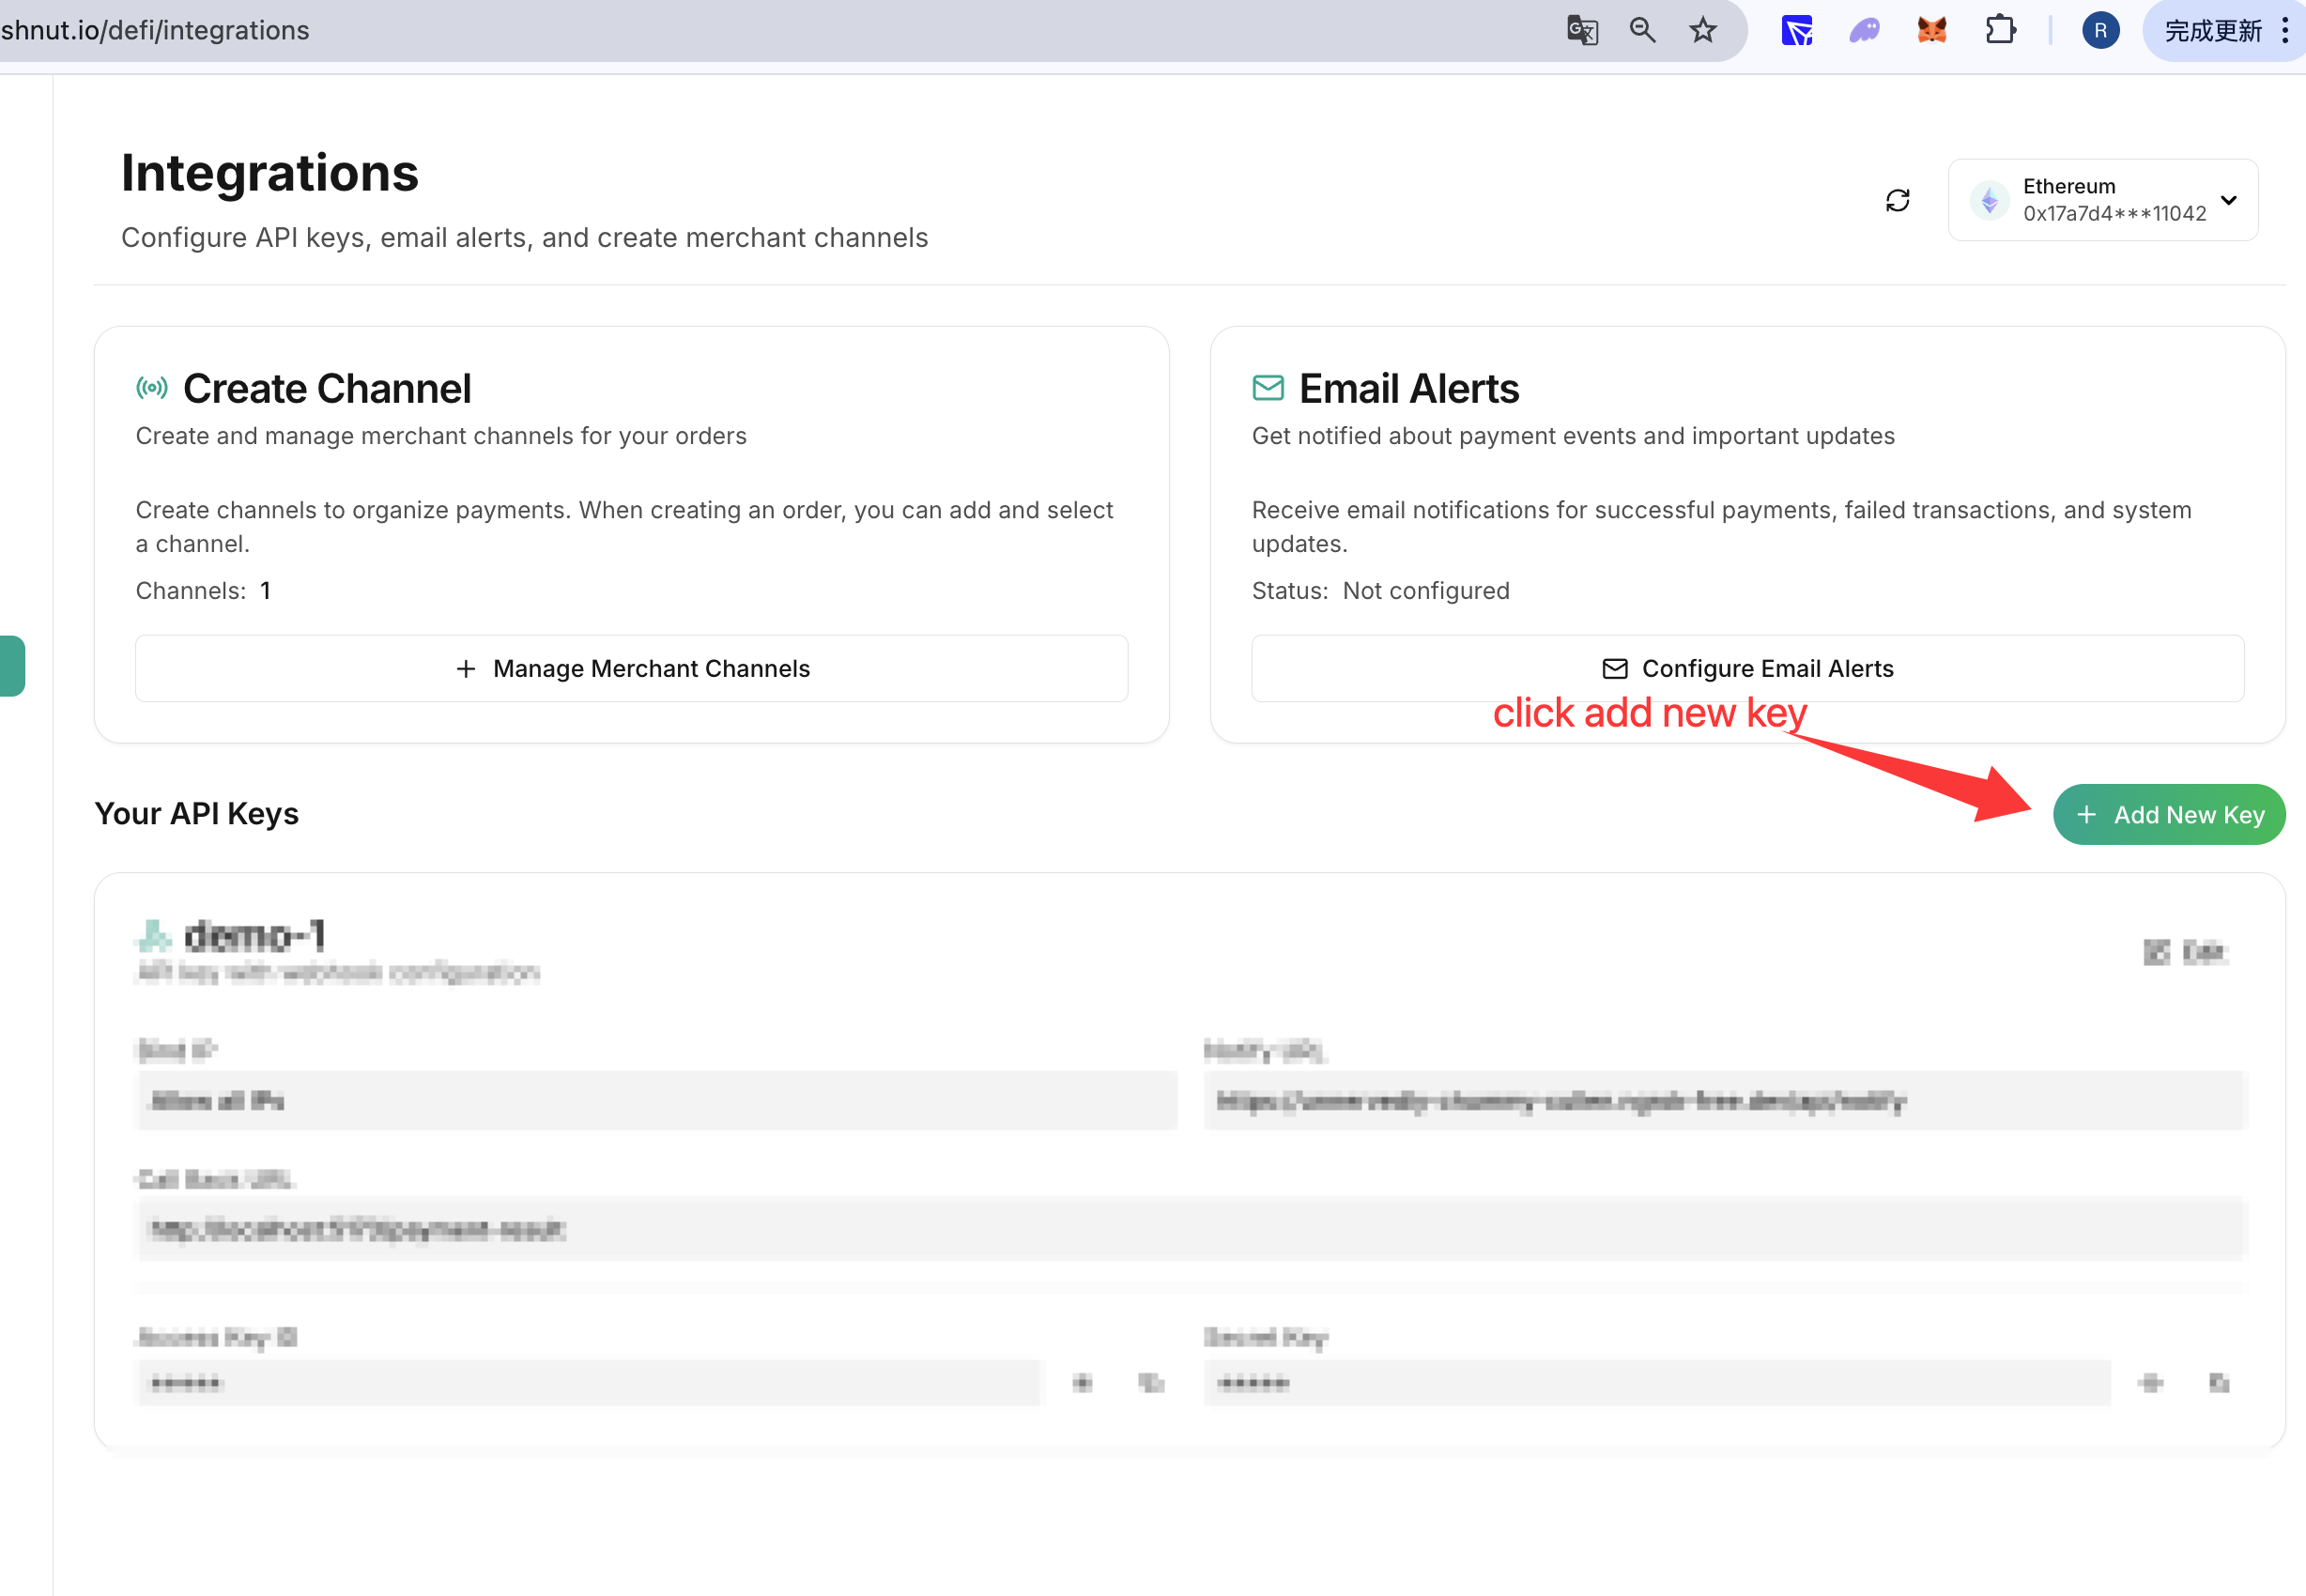2306x1596 pixels.
Task: Click the browser URL address text
Action: pos(155,31)
